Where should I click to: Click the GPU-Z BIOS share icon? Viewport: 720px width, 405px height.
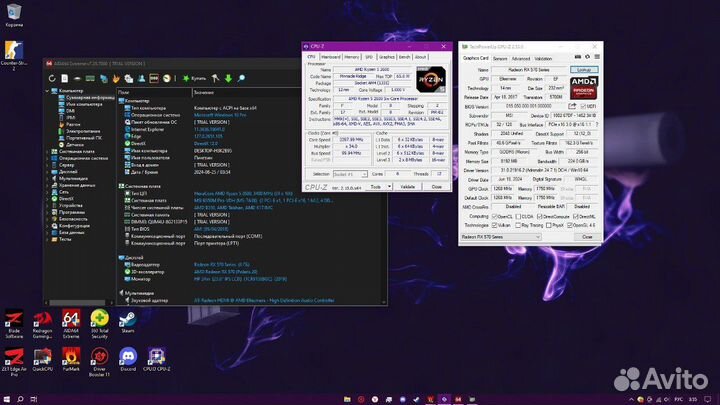(574, 105)
